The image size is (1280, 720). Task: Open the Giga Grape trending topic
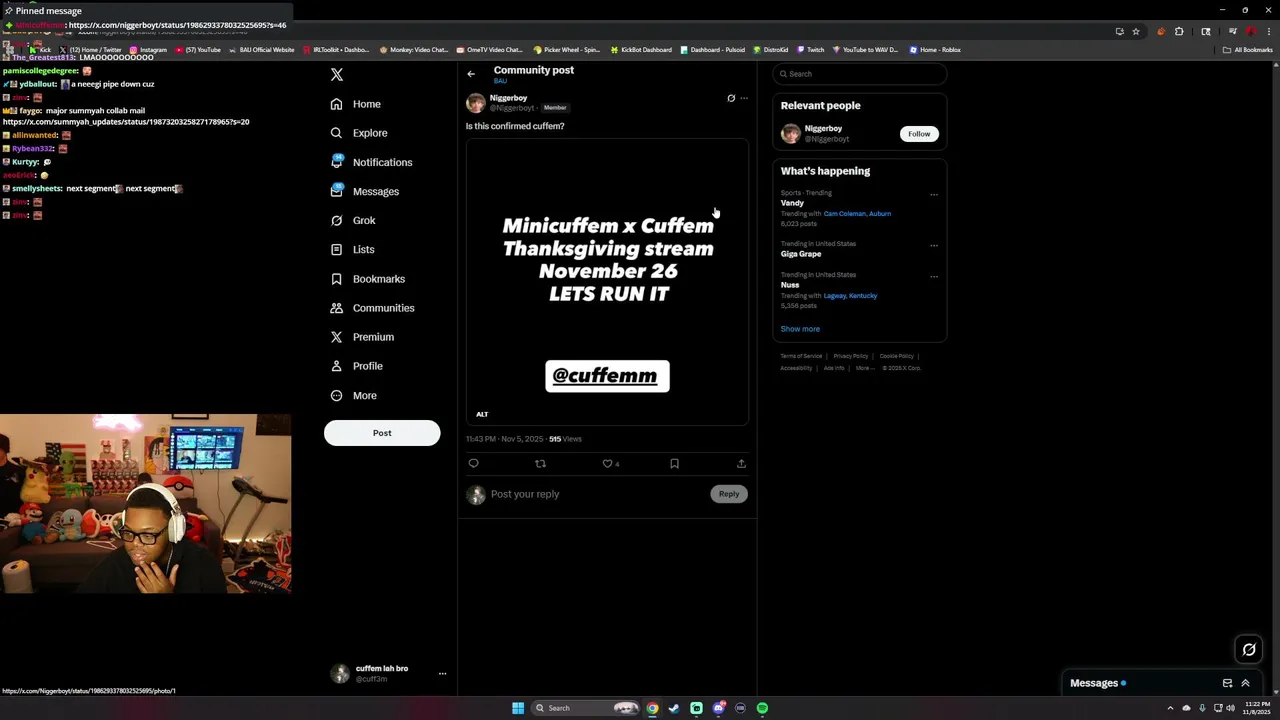tap(801, 254)
